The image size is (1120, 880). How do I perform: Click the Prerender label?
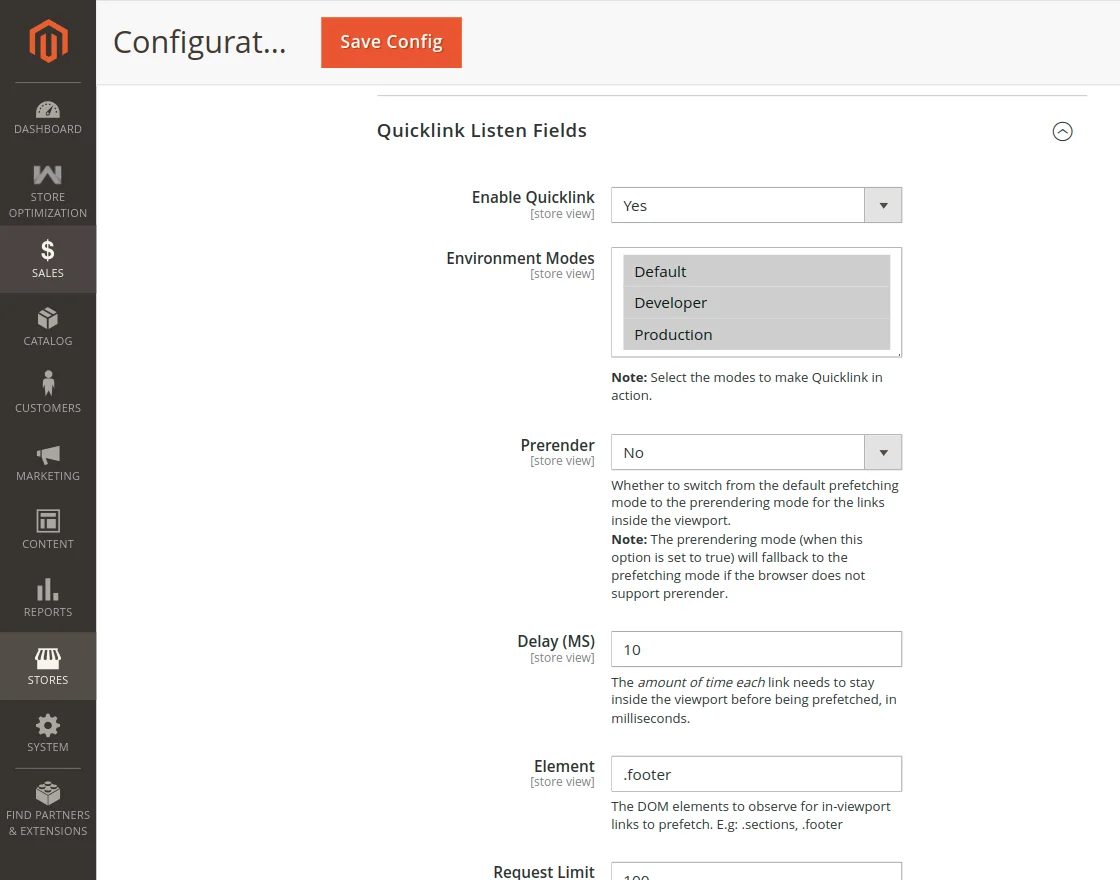click(557, 445)
